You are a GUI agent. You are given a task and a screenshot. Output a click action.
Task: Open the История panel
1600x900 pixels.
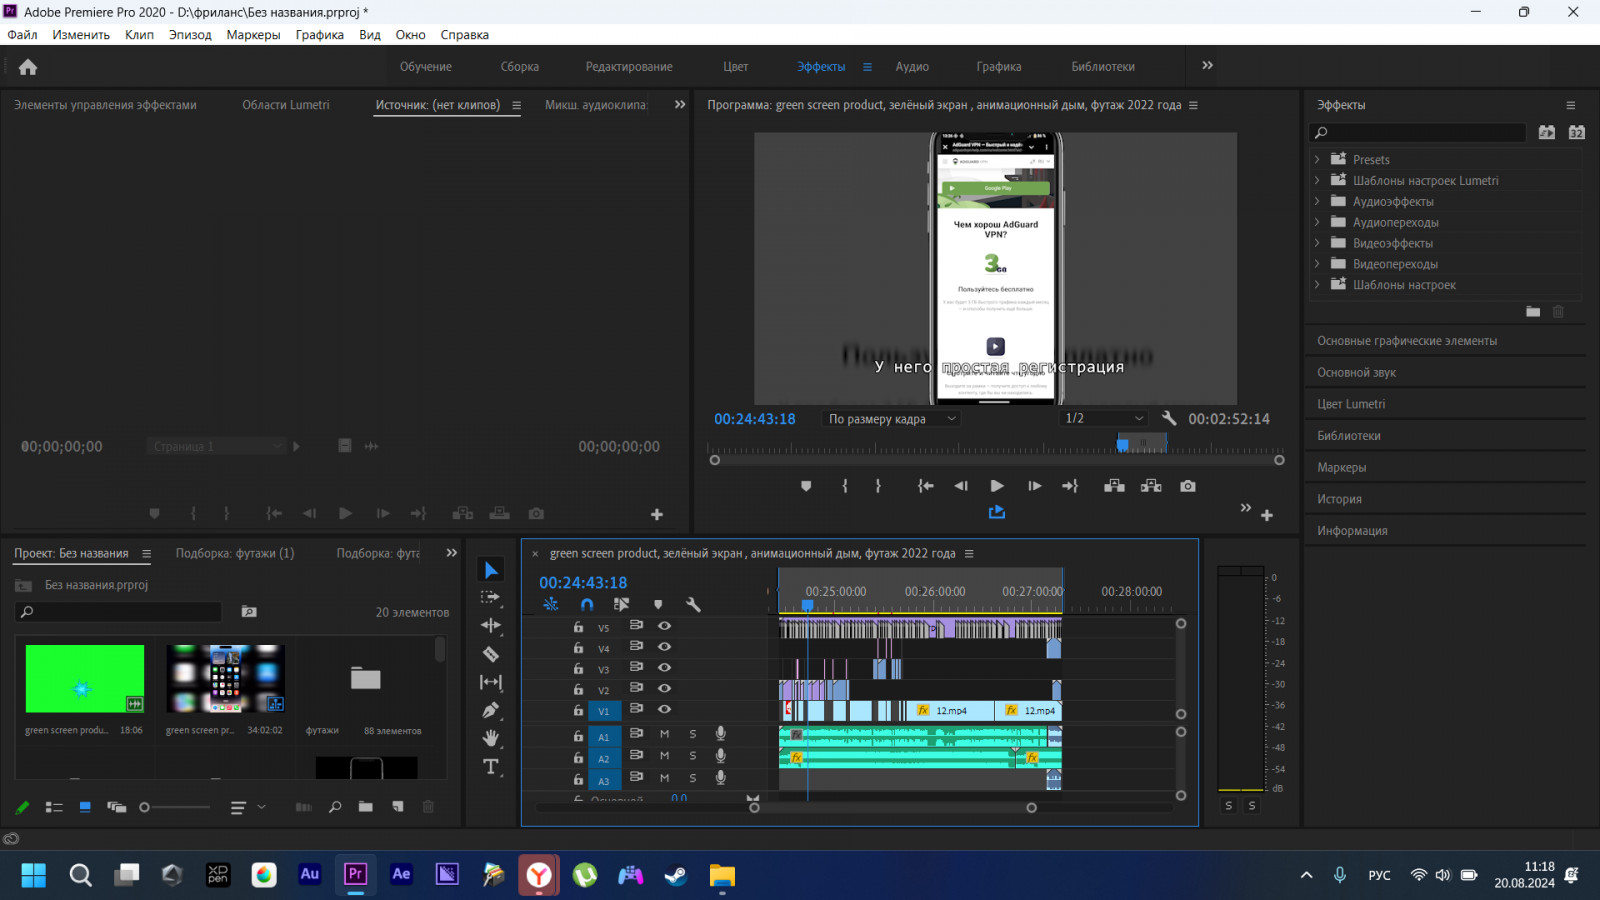coord(1339,499)
